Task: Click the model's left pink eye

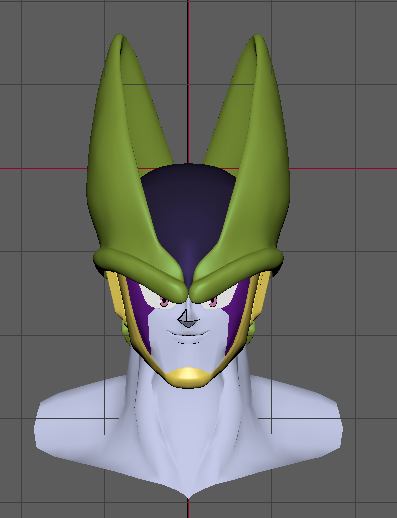Action: tap(164, 302)
